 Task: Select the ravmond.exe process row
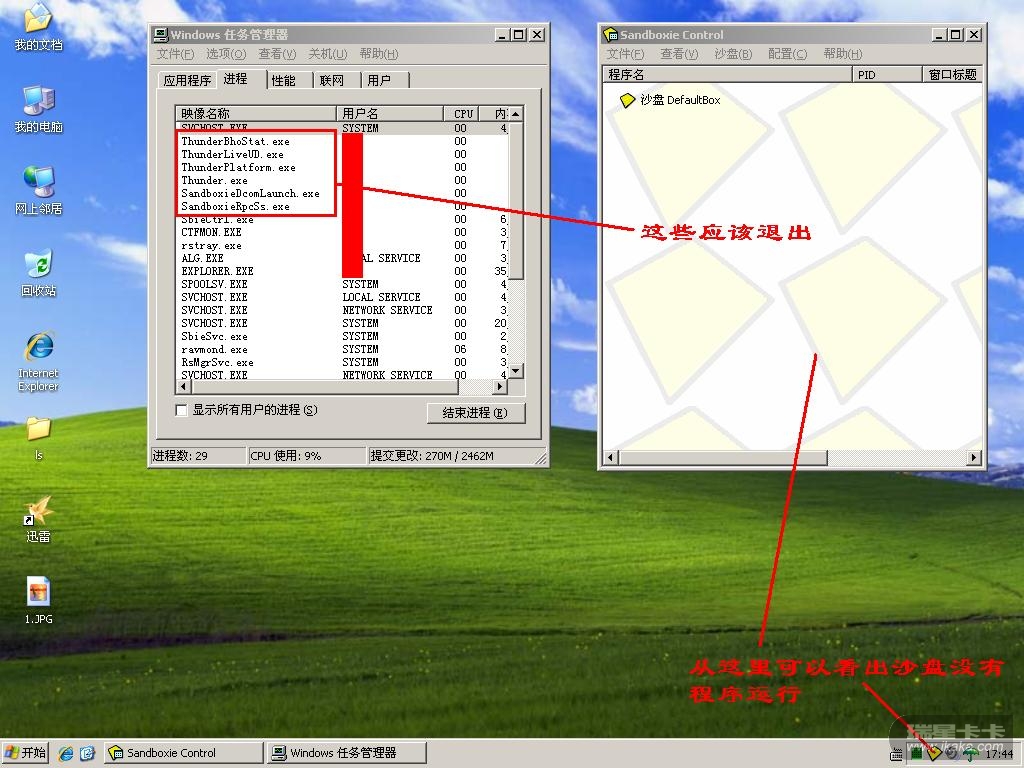click(341, 349)
